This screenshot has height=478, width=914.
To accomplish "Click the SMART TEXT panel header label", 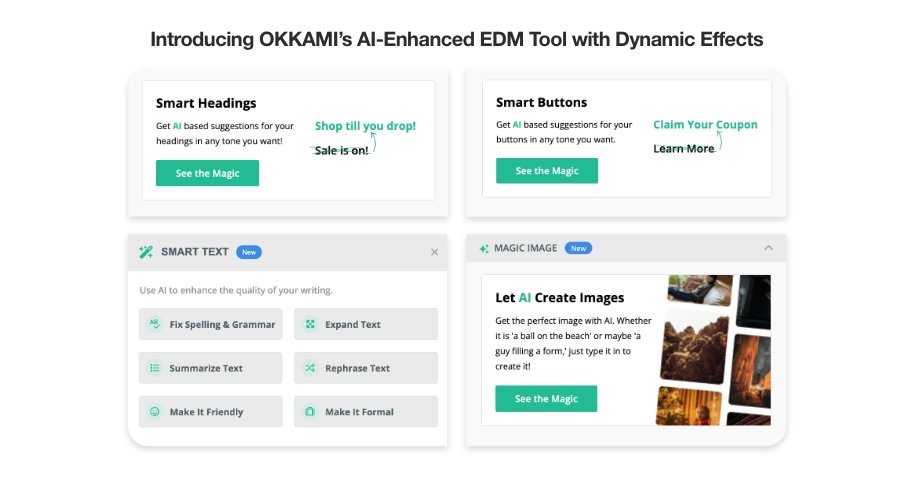I will 195,252.
